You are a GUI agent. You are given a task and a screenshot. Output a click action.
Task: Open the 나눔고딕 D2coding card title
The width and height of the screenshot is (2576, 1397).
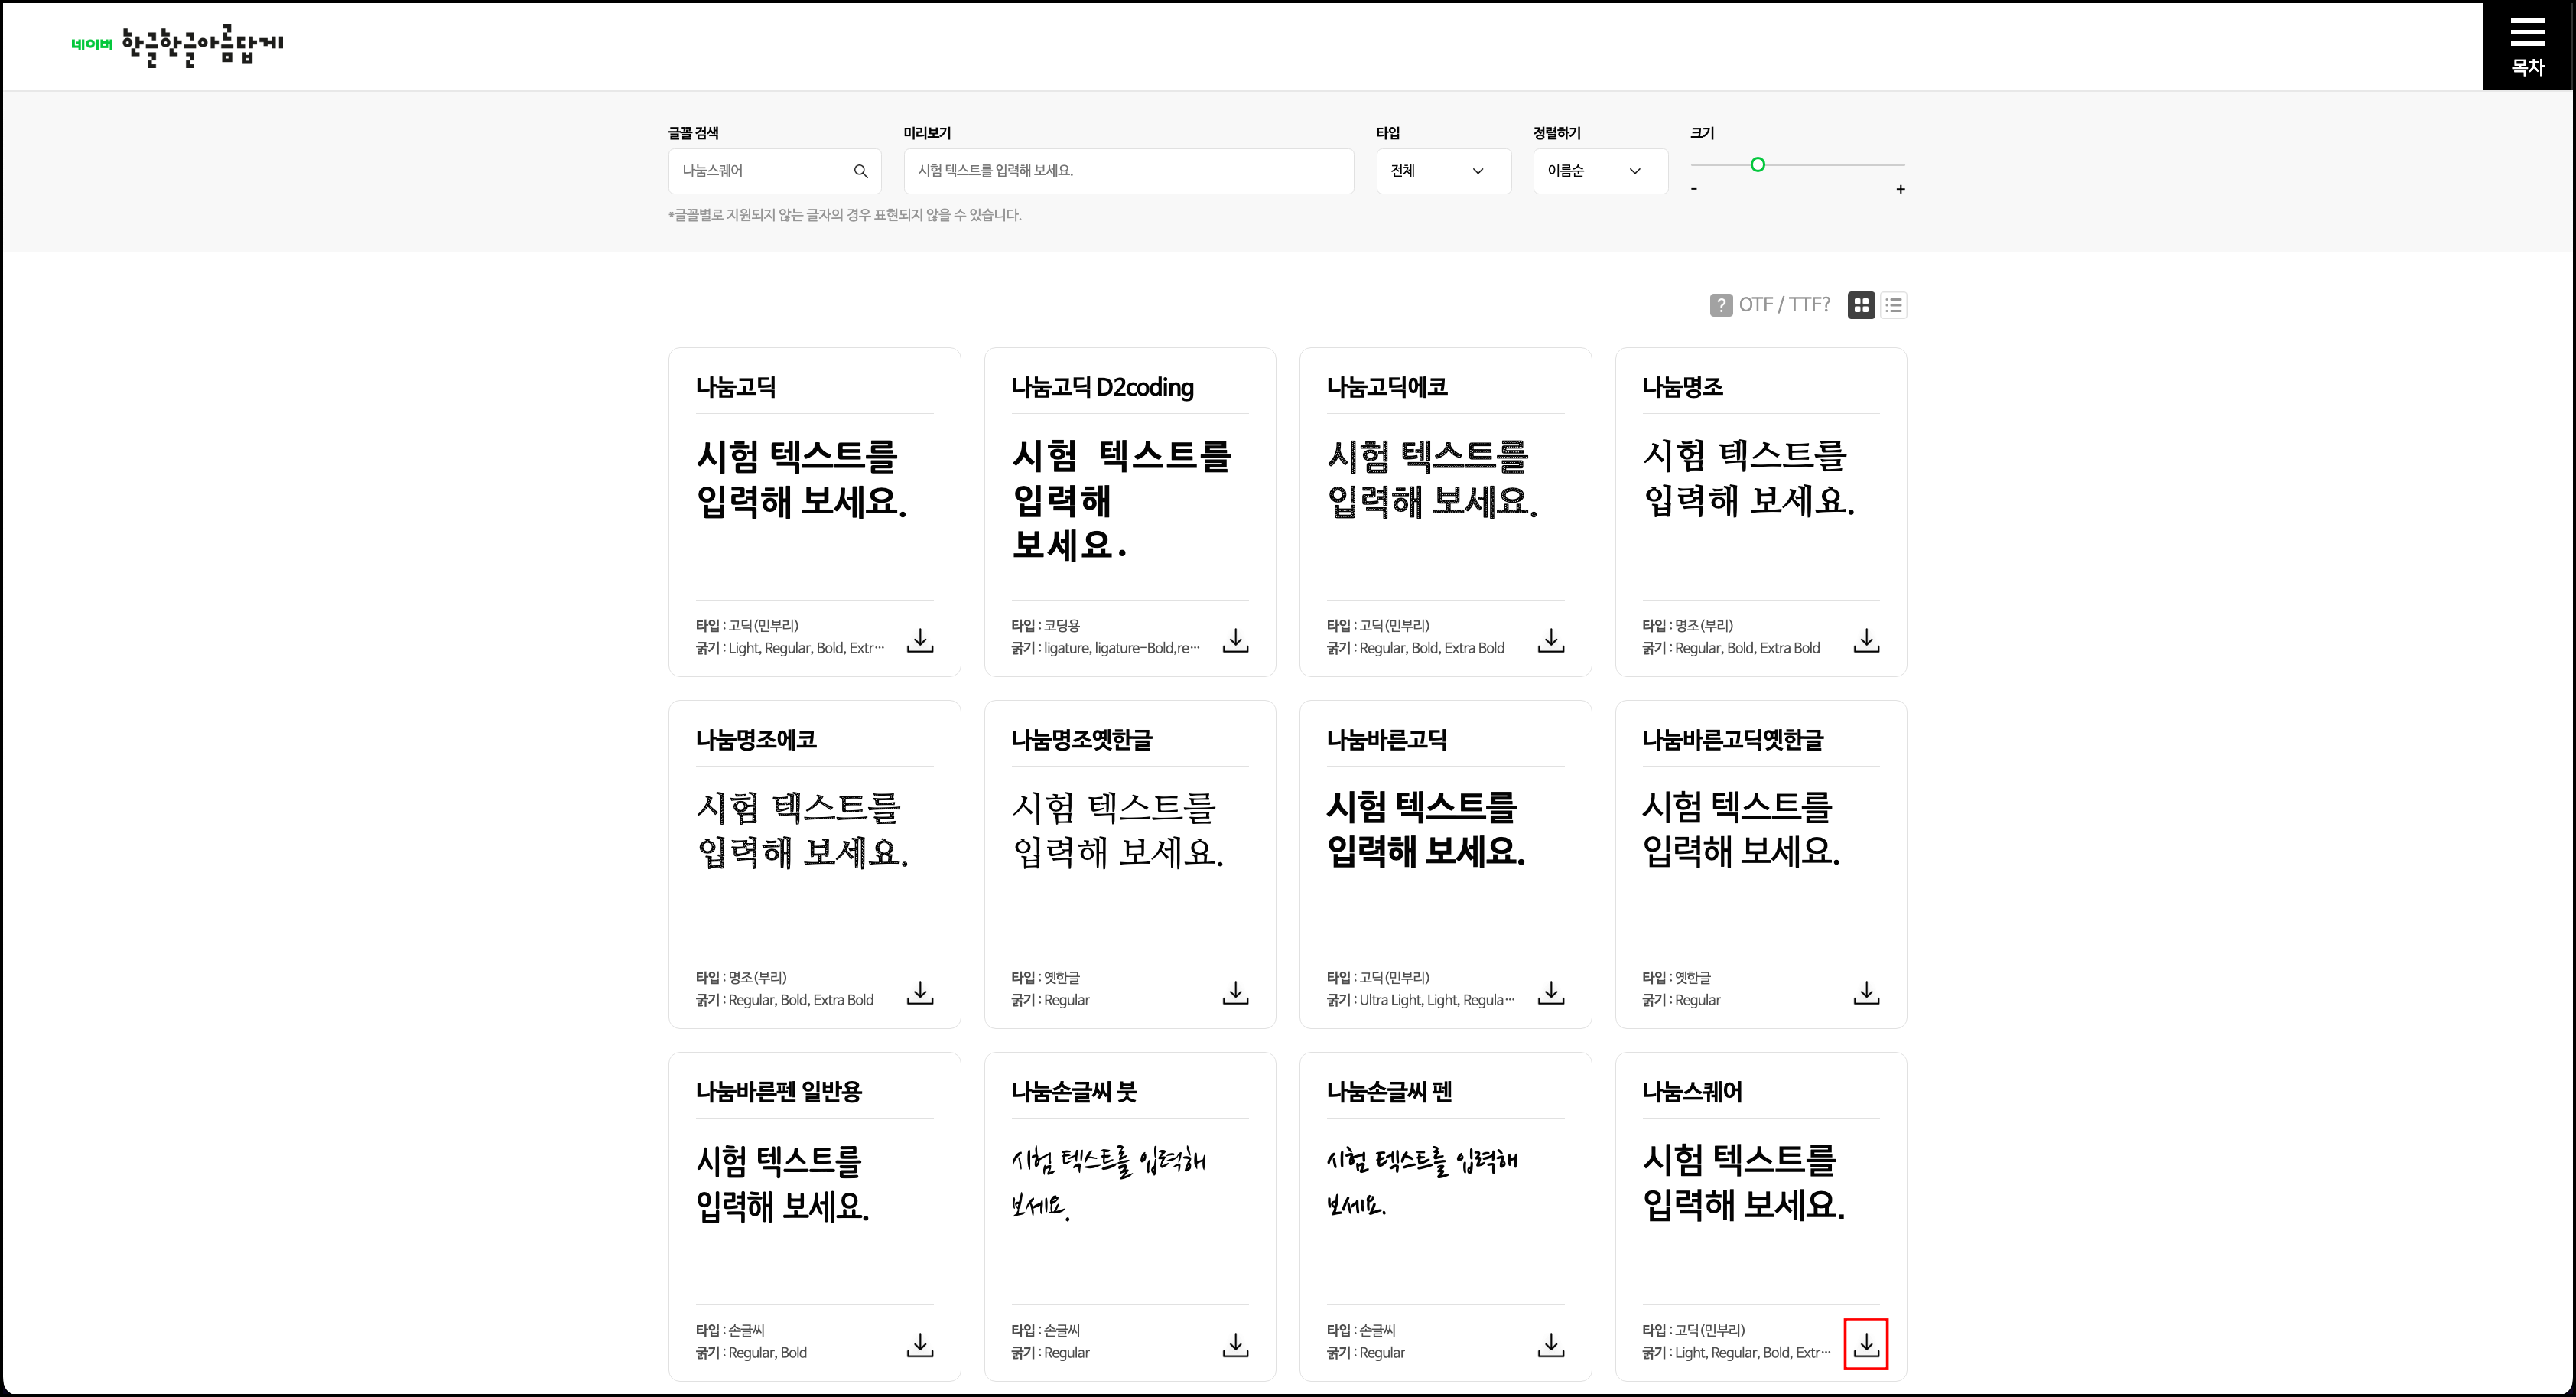(x=1102, y=387)
